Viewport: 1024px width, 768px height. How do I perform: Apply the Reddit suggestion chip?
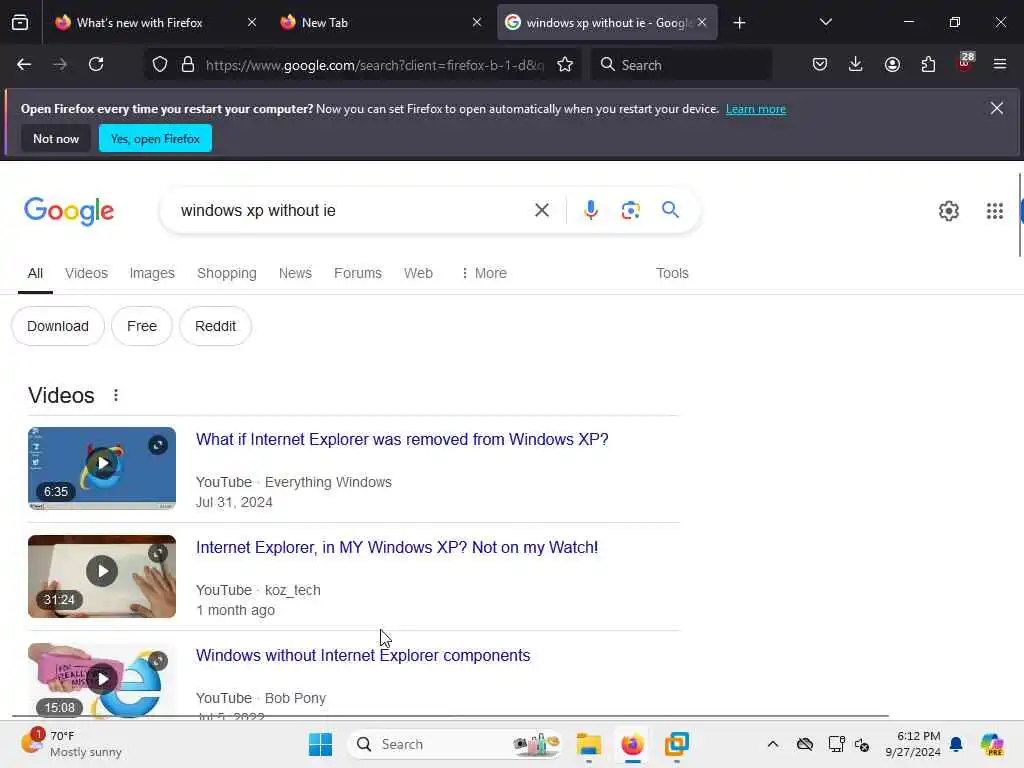point(215,326)
